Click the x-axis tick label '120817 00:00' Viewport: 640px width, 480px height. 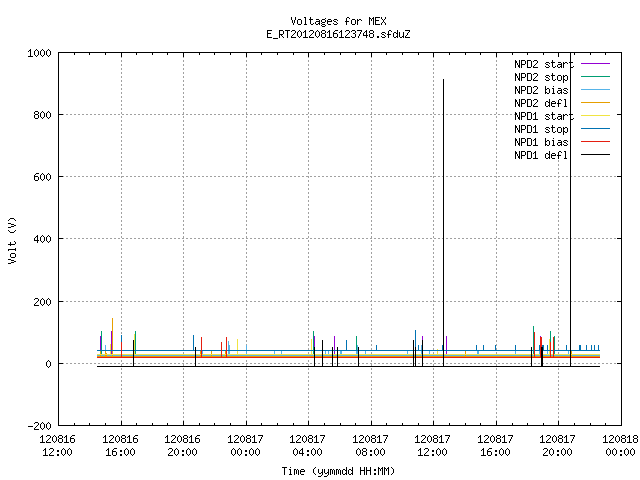tap(245, 446)
